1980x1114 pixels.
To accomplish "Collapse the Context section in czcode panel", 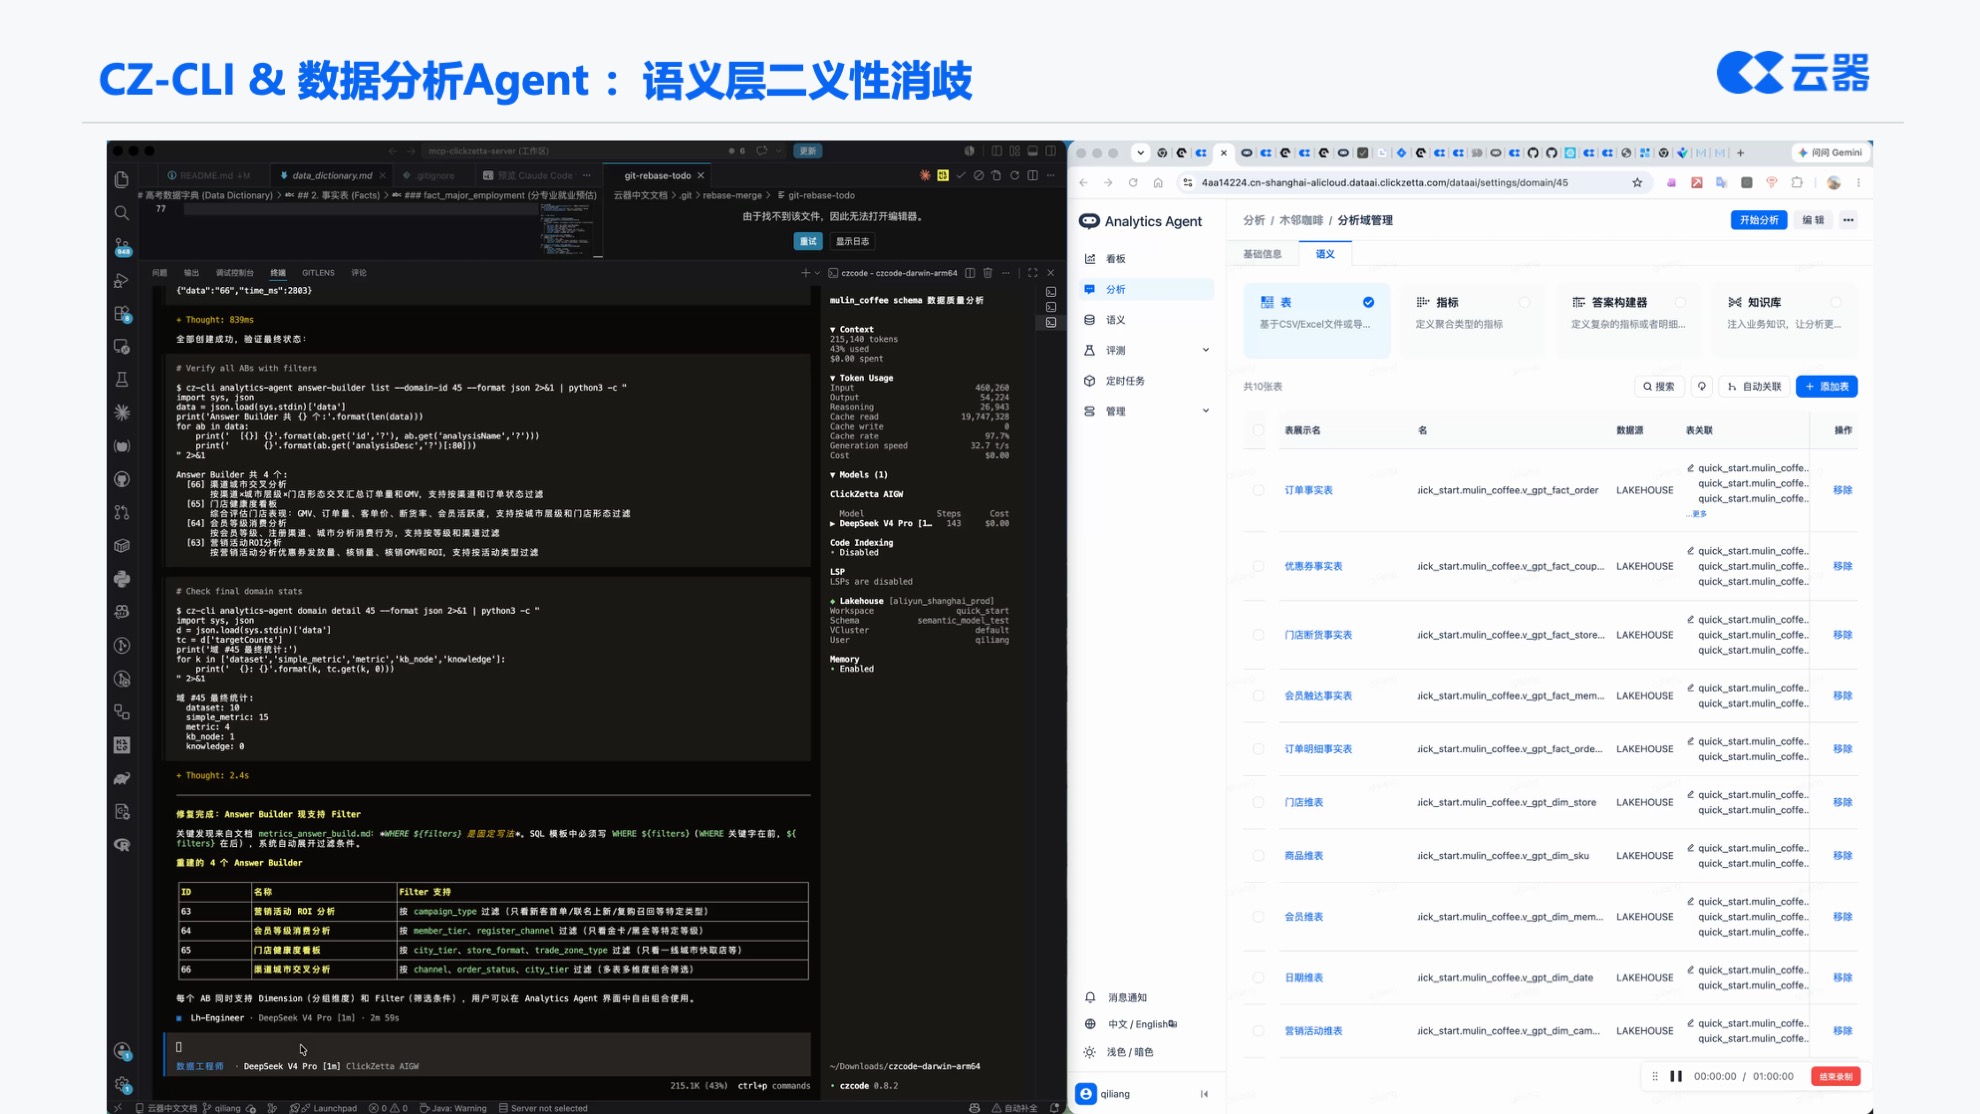I will point(851,329).
